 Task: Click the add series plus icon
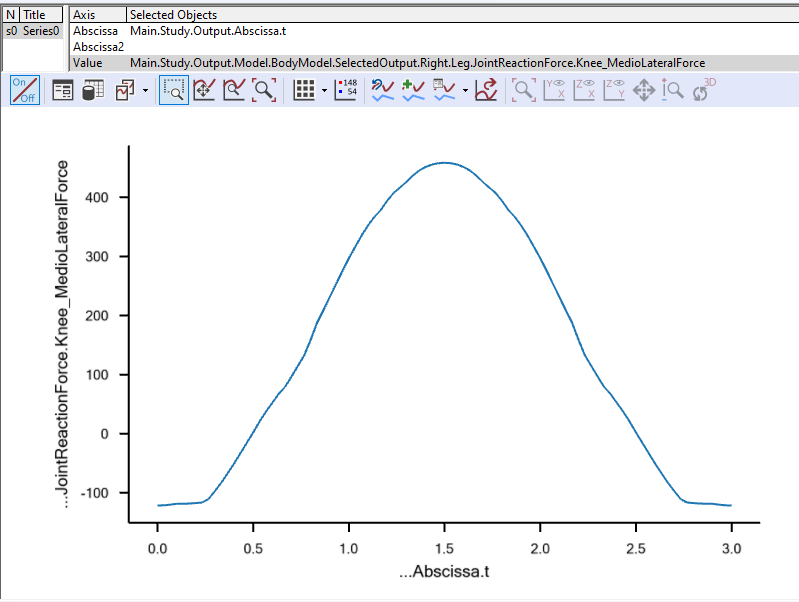tap(413, 90)
